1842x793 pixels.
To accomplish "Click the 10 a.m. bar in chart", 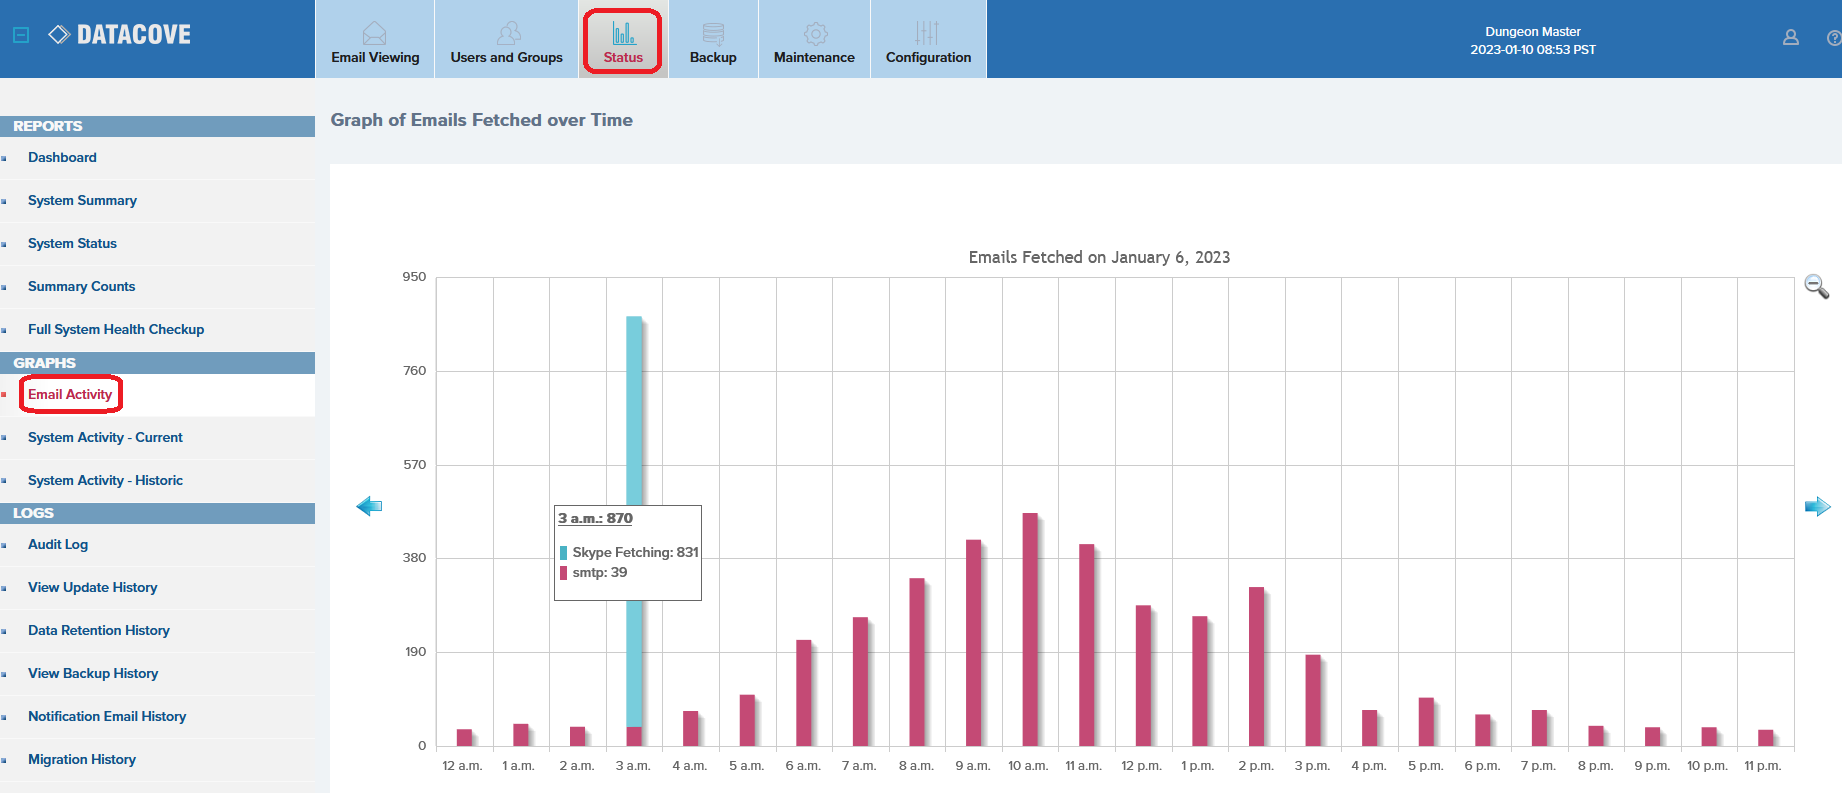I will point(1029,630).
